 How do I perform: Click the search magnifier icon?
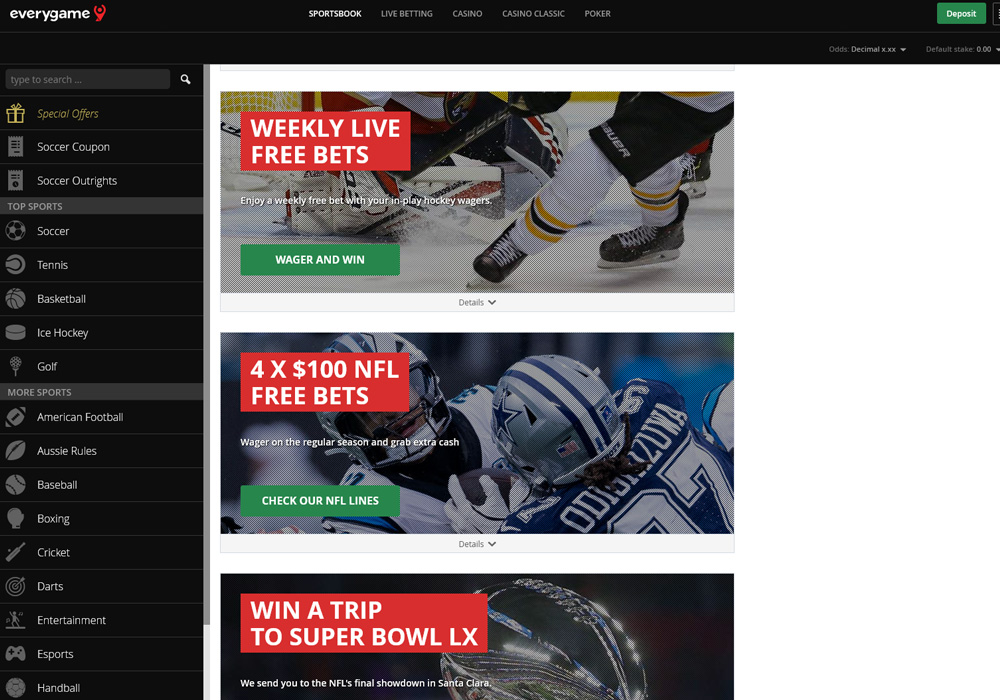tap(186, 80)
